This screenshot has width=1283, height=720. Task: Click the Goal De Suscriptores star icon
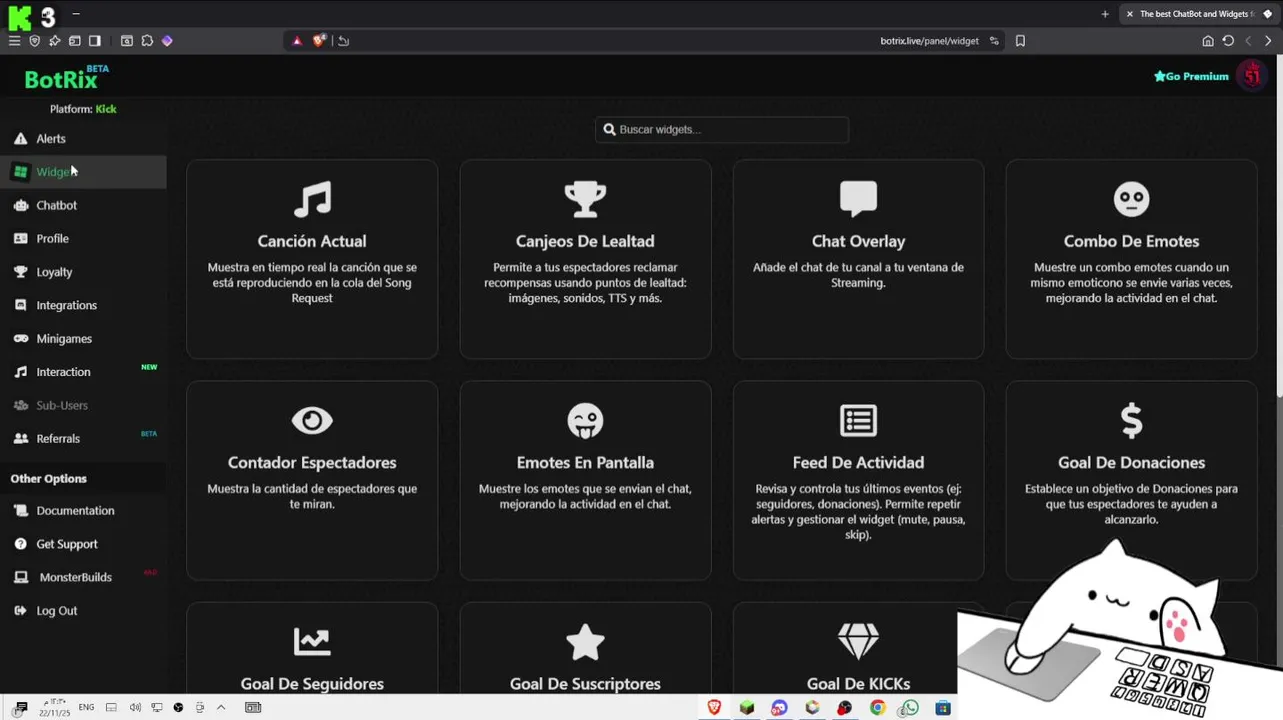pos(585,642)
